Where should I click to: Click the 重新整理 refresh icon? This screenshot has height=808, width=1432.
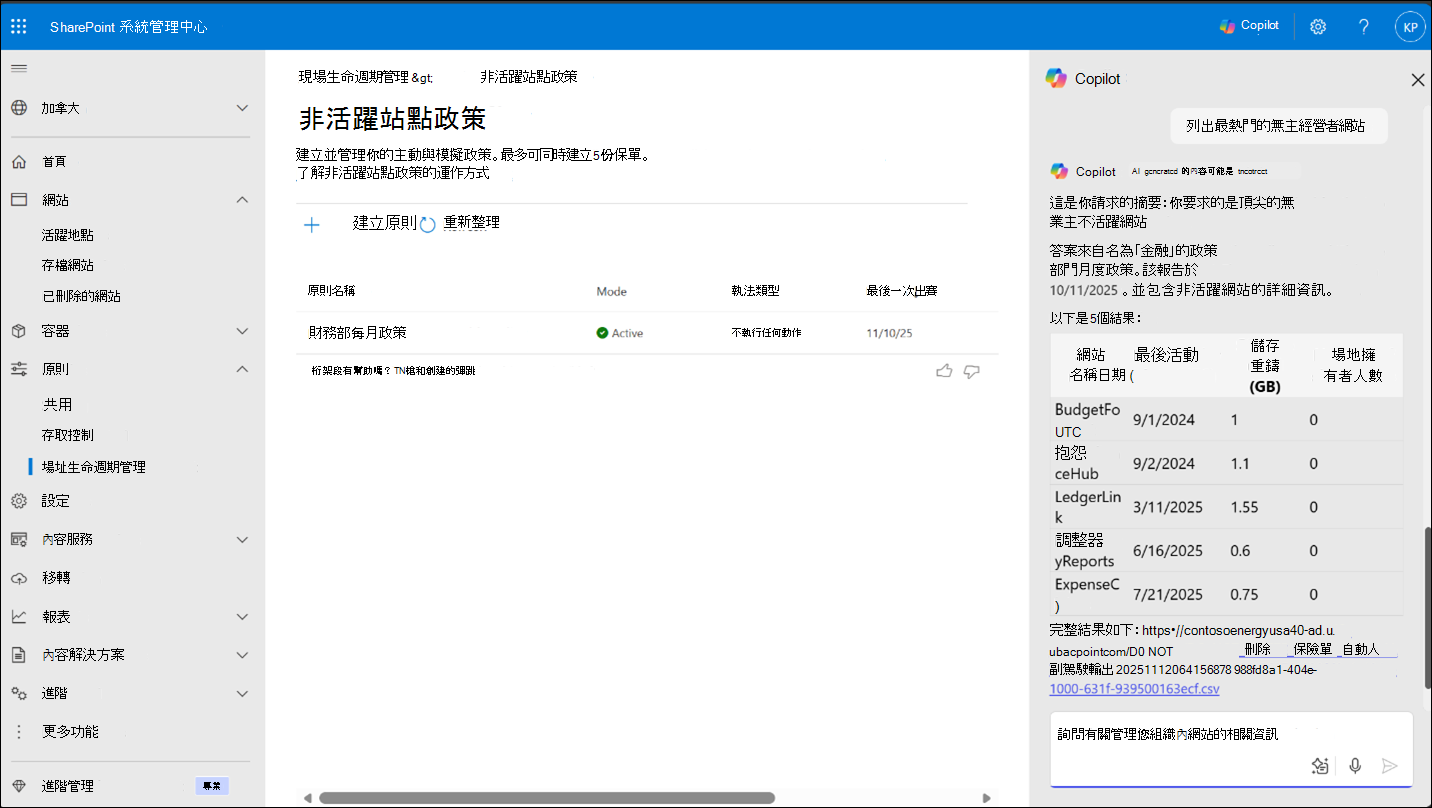pyautogui.click(x=429, y=222)
